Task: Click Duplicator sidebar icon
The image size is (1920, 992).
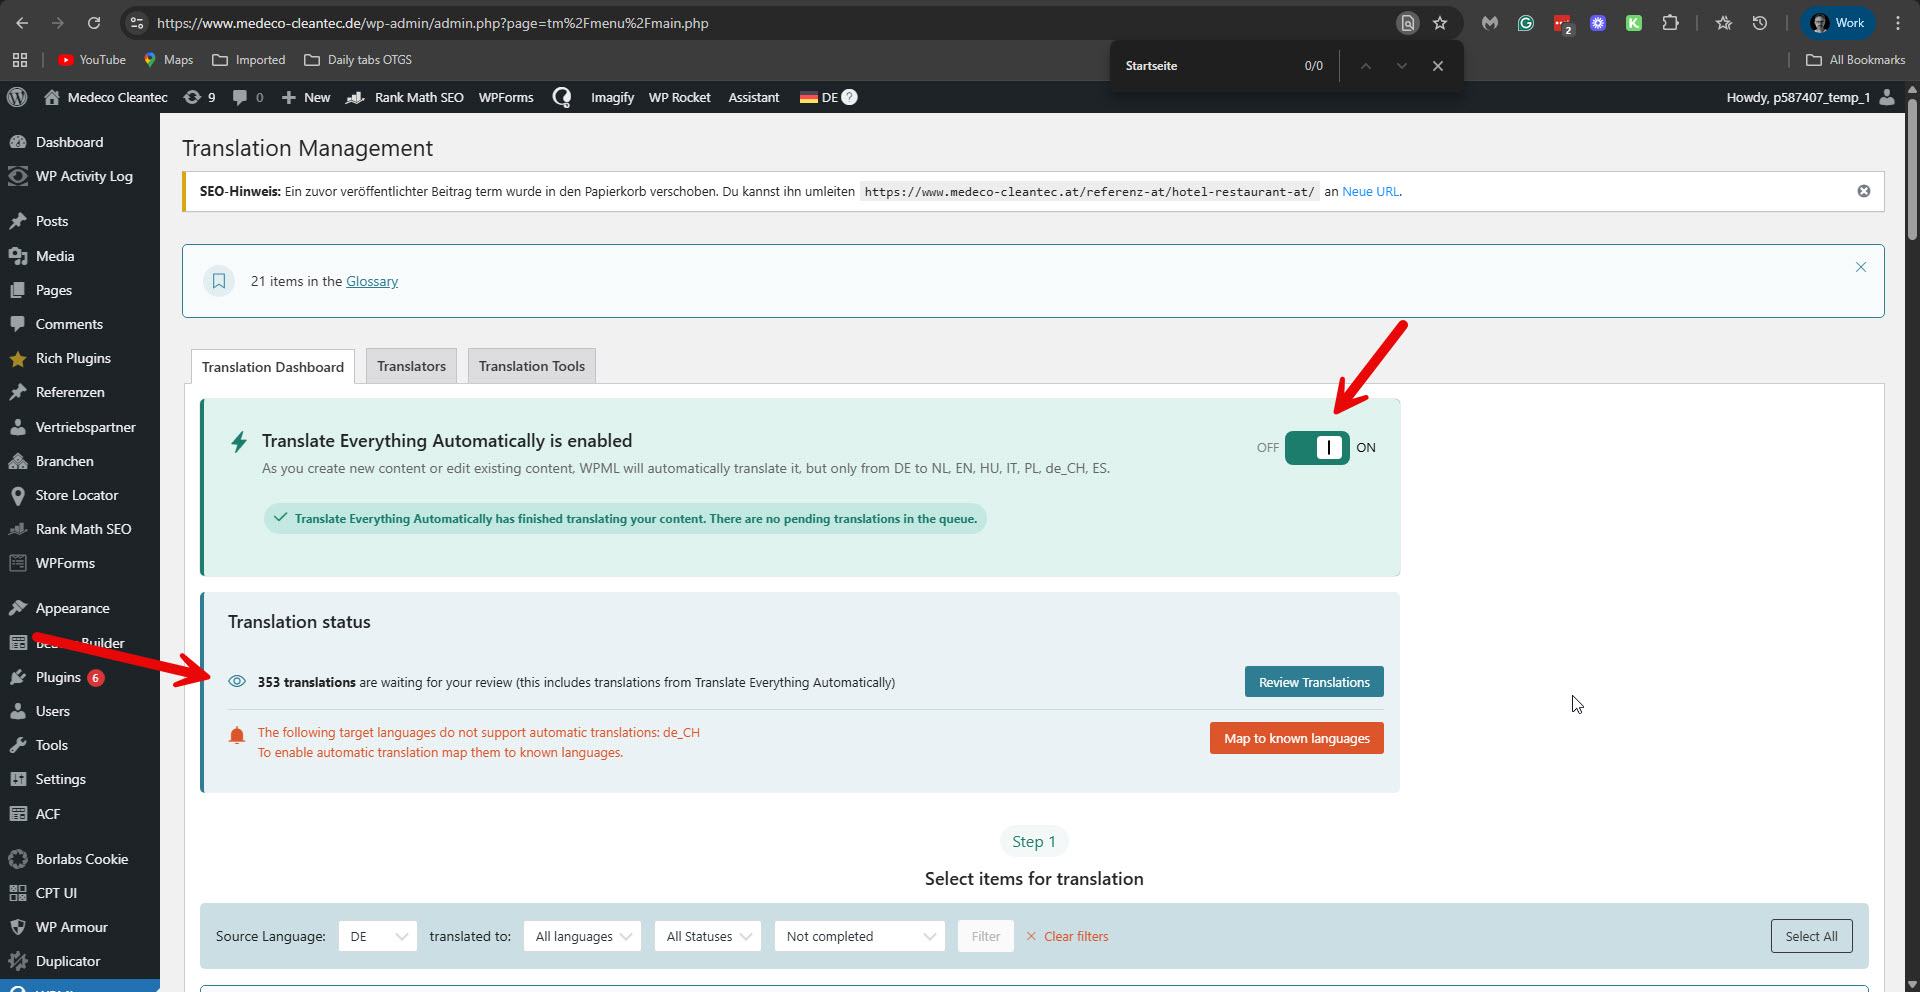Action: coord(18,961)
